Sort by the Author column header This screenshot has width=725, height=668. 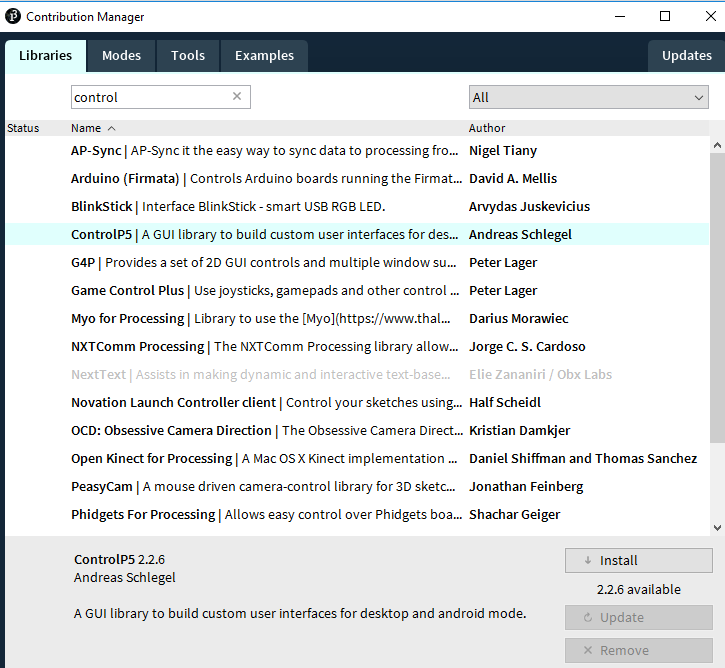click(x=487, y=128)
